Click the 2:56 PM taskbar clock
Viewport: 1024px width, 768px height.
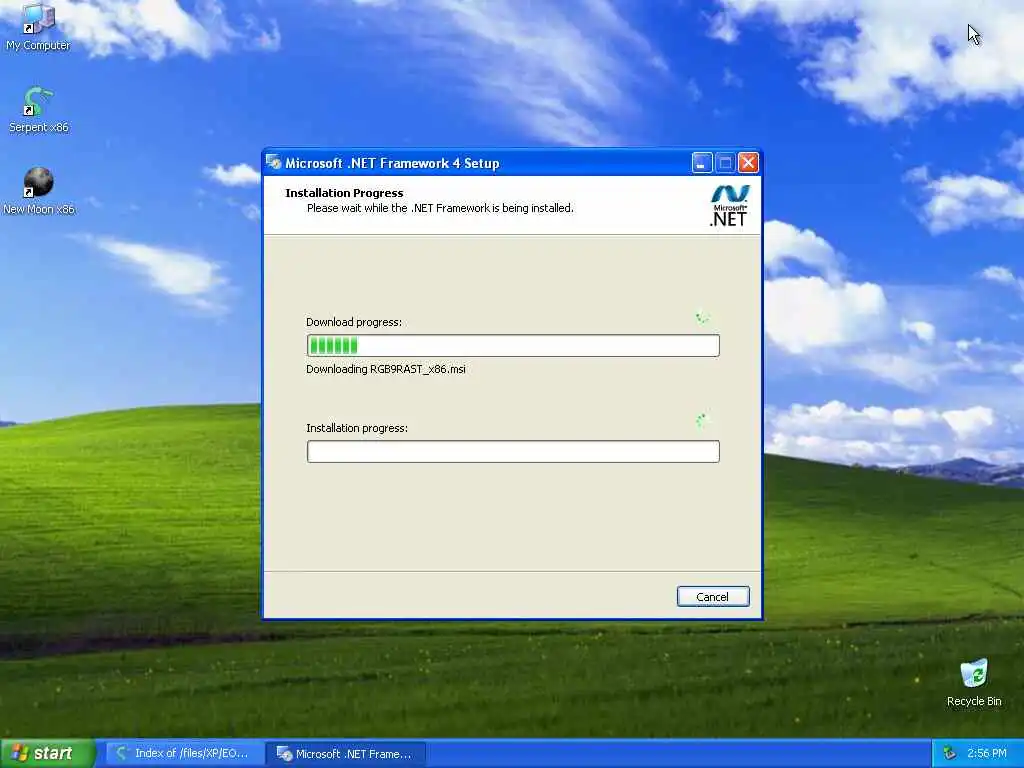click(987, 753)
